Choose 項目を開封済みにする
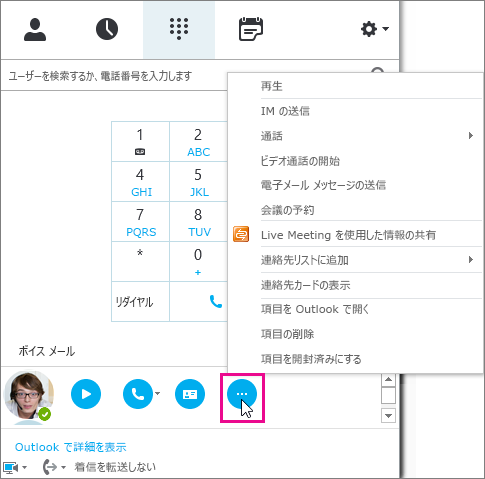This screenshot has height=479, width=485. [x=356, y=359]
